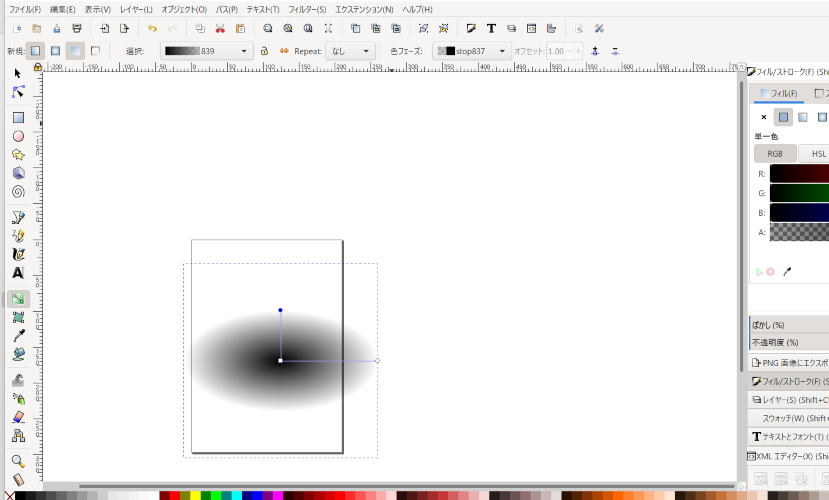The image size is (829, 500).
Task: Toggle the gradient link lock icon
Action: tap(264, 51)
